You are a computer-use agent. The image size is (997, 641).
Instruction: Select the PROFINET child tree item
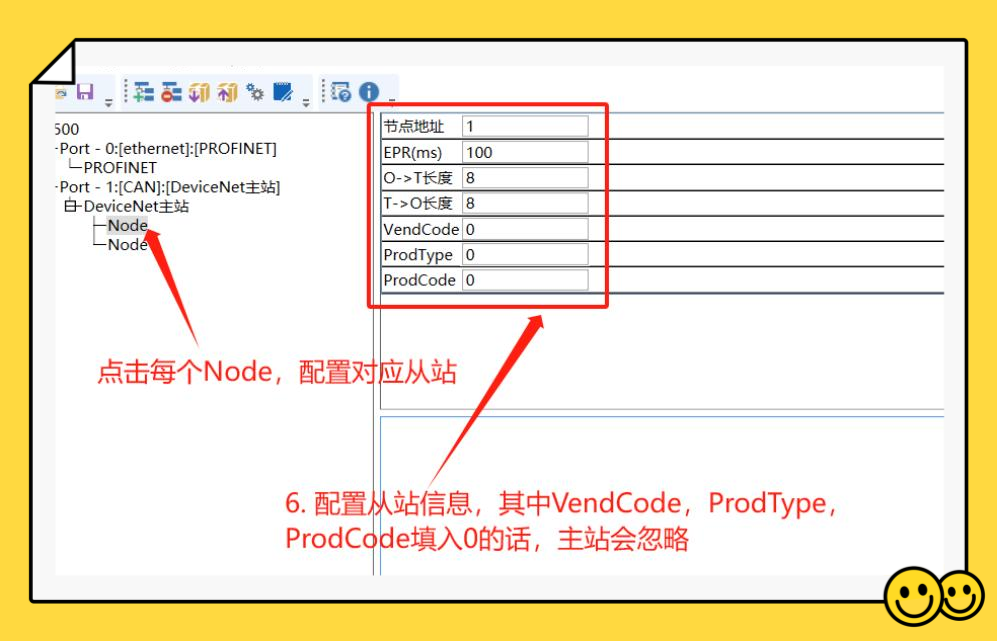click(120, 168)
